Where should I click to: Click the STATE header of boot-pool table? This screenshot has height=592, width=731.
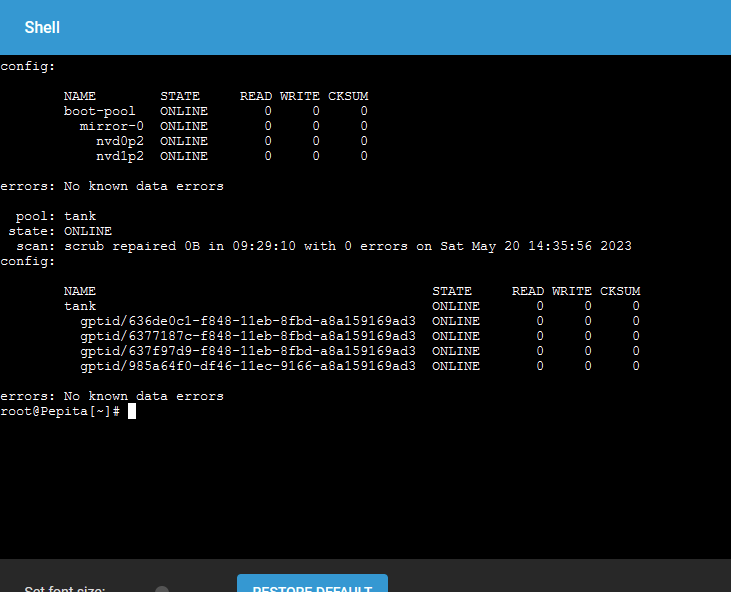tap(180, 96)
